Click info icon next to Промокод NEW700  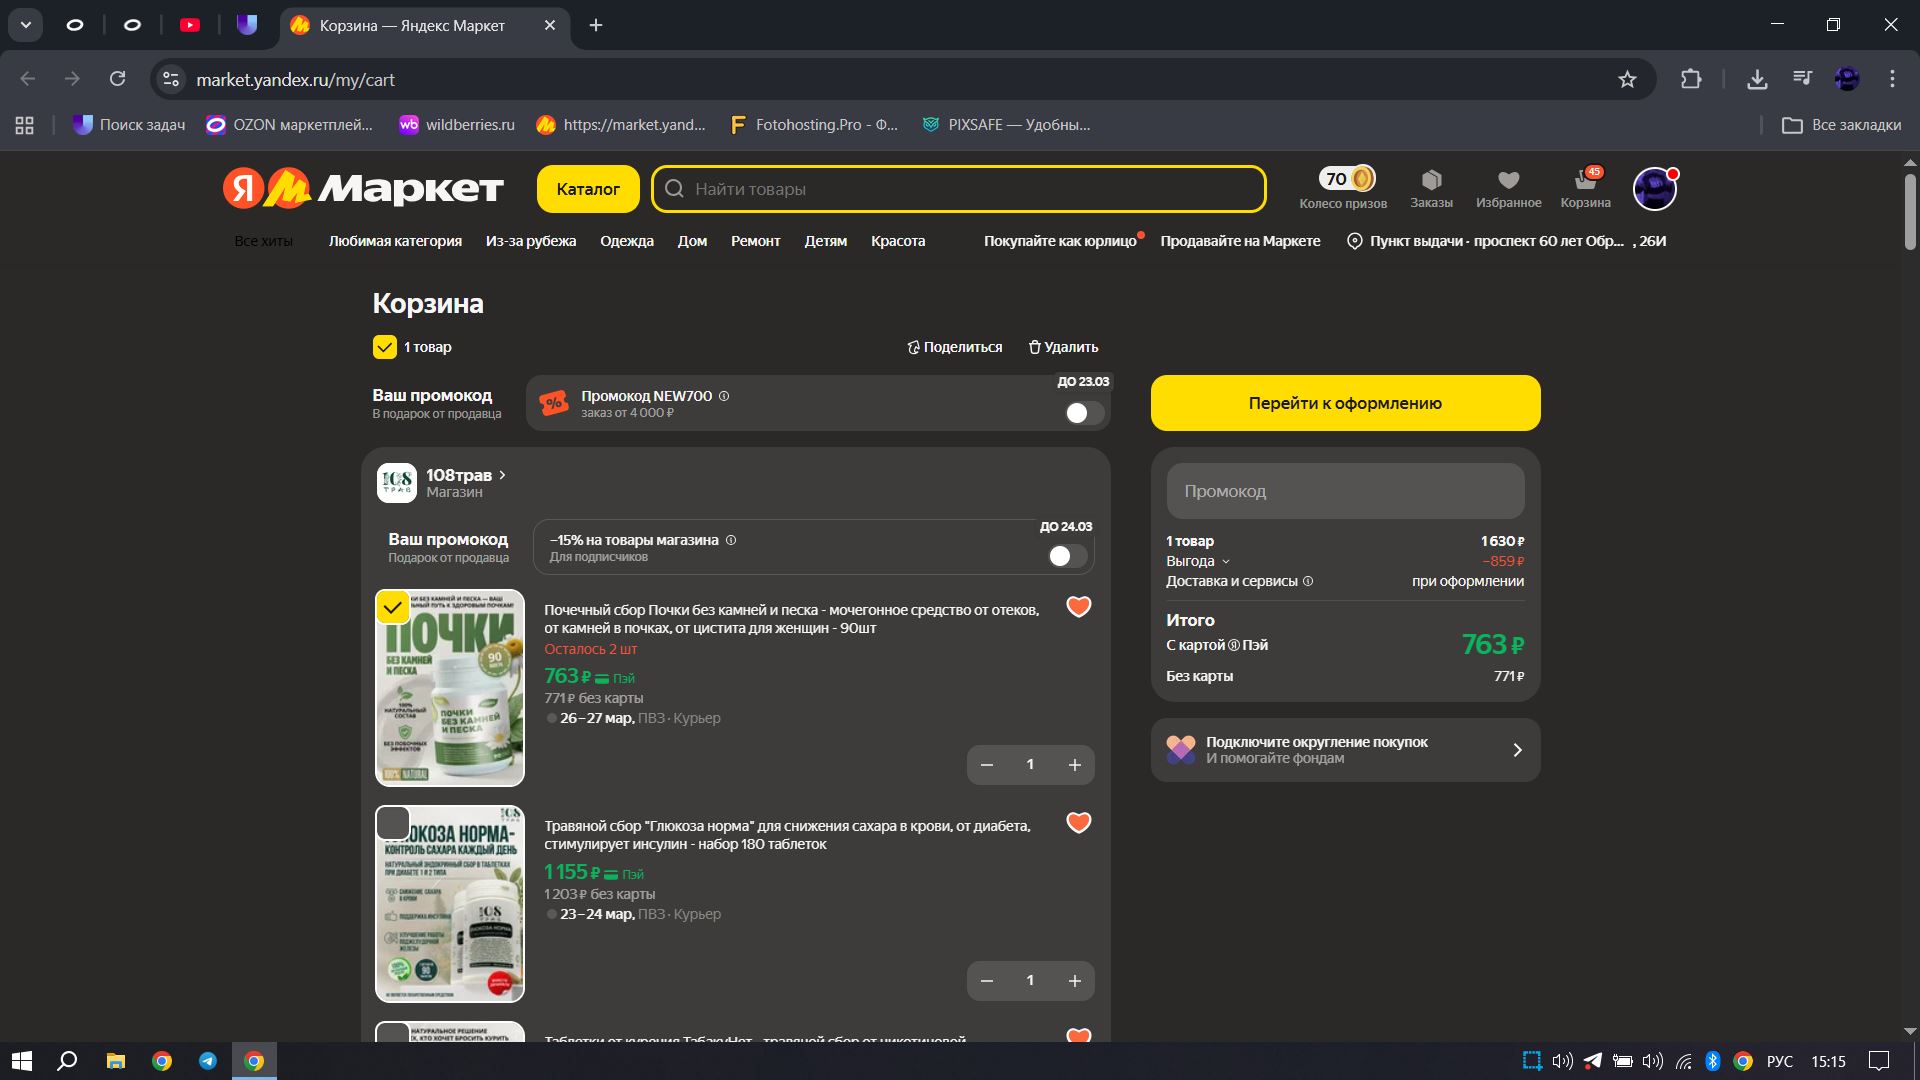[724, 396]
